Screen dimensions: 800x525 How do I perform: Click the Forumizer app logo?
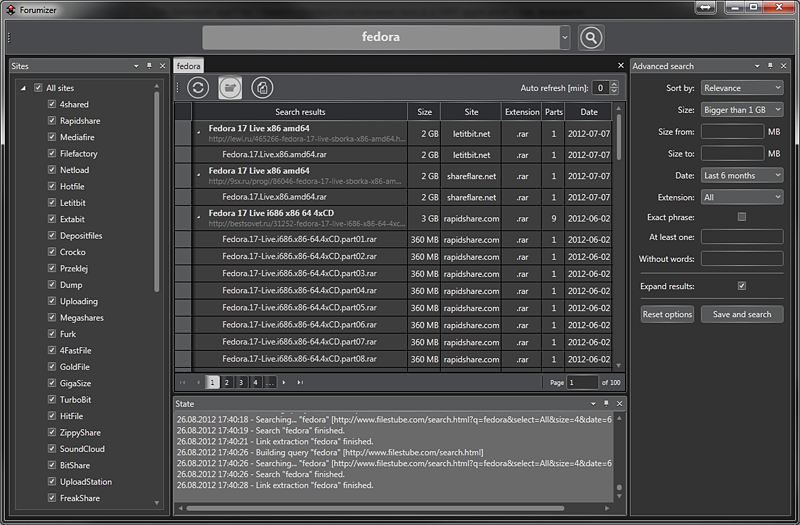click(10, 10)
